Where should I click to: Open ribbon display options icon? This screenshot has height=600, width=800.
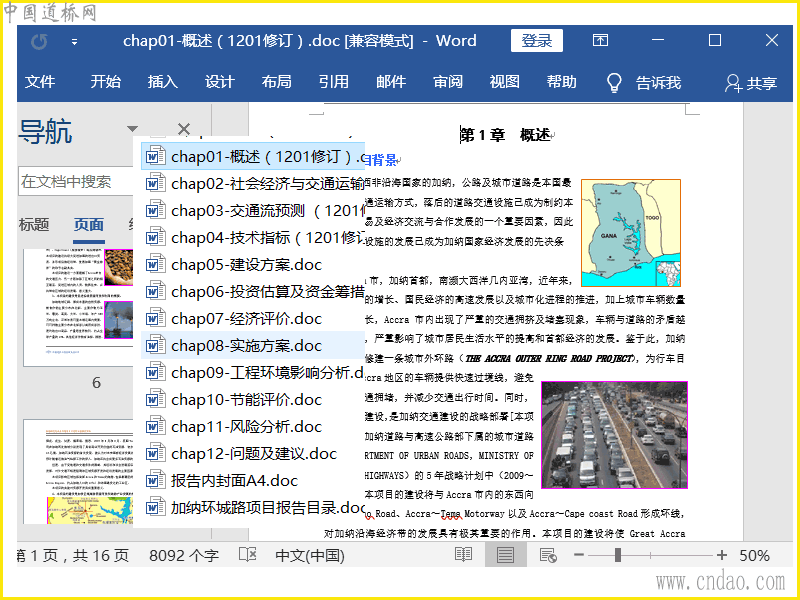pos(600,40)
